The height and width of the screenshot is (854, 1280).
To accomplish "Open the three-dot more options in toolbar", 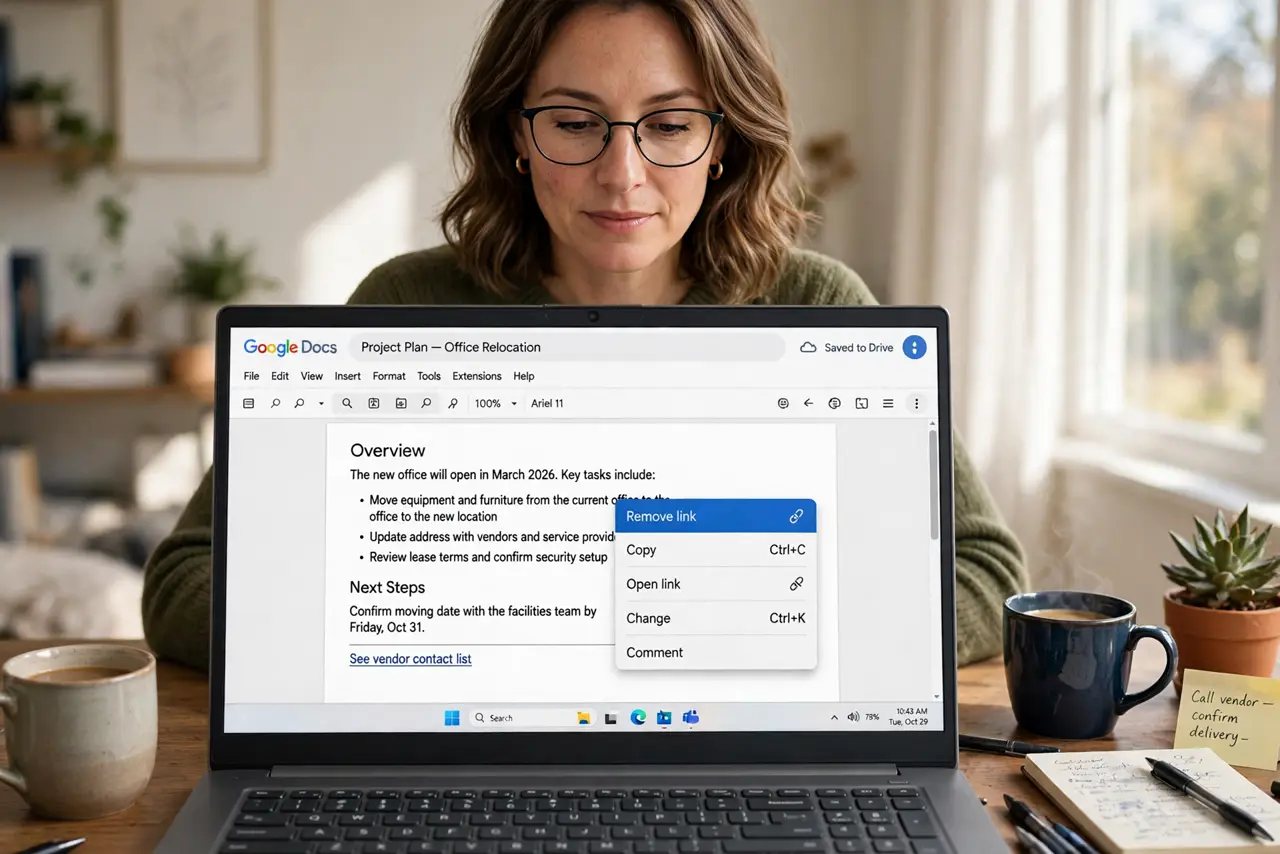I will coord(916,403).
